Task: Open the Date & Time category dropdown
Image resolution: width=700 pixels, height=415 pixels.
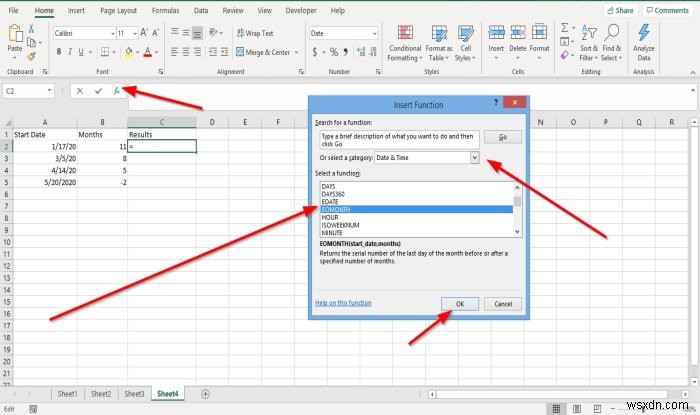Action: point(475,158)
